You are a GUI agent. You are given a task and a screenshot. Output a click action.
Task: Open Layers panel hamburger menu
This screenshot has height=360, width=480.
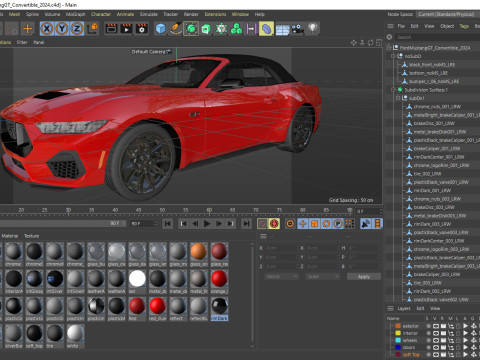[x=390, y=308]
